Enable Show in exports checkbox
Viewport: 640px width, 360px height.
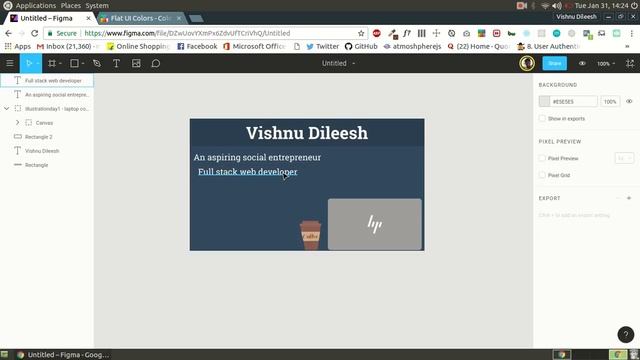coord(542,118)
